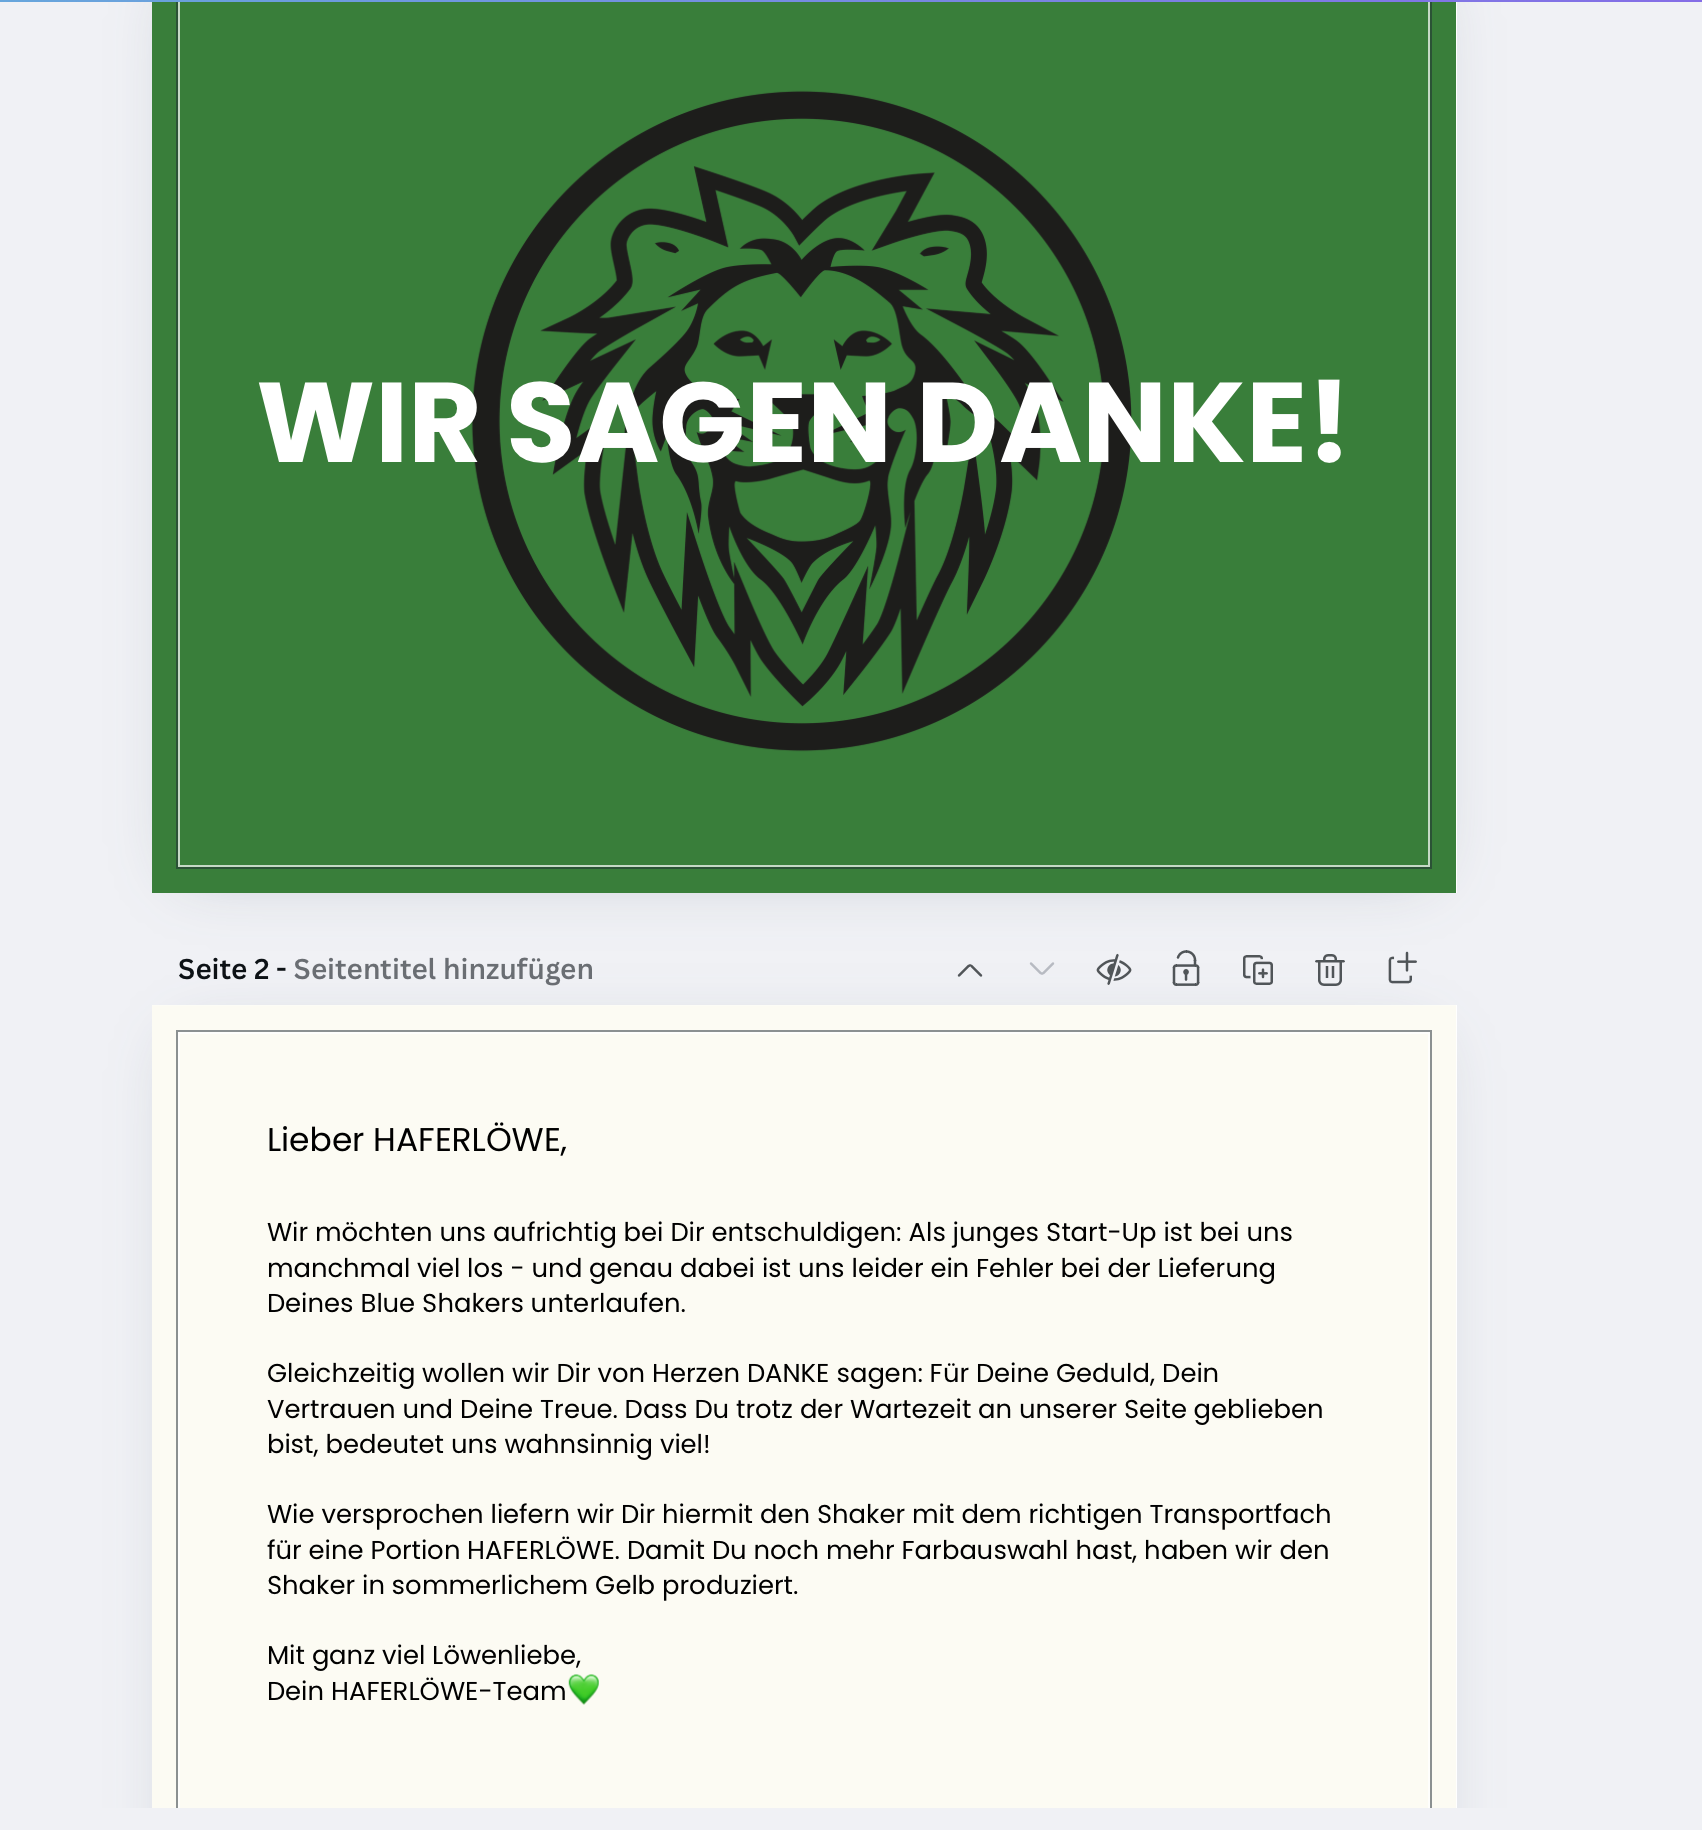The image size is (1702, 1830).
Task: Click the paragraph starting Wie versprochen liefern
Action: click(x=799, y=1550)
